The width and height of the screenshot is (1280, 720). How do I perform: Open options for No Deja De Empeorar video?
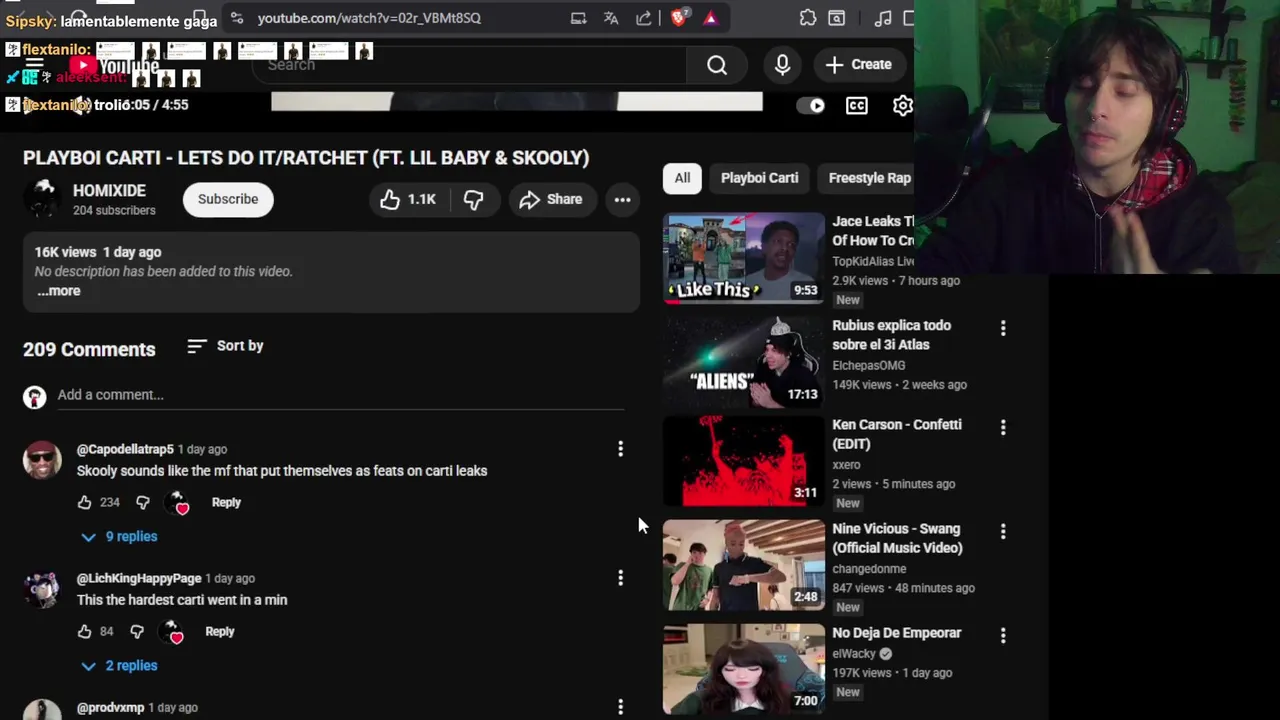pos(1003,635)
